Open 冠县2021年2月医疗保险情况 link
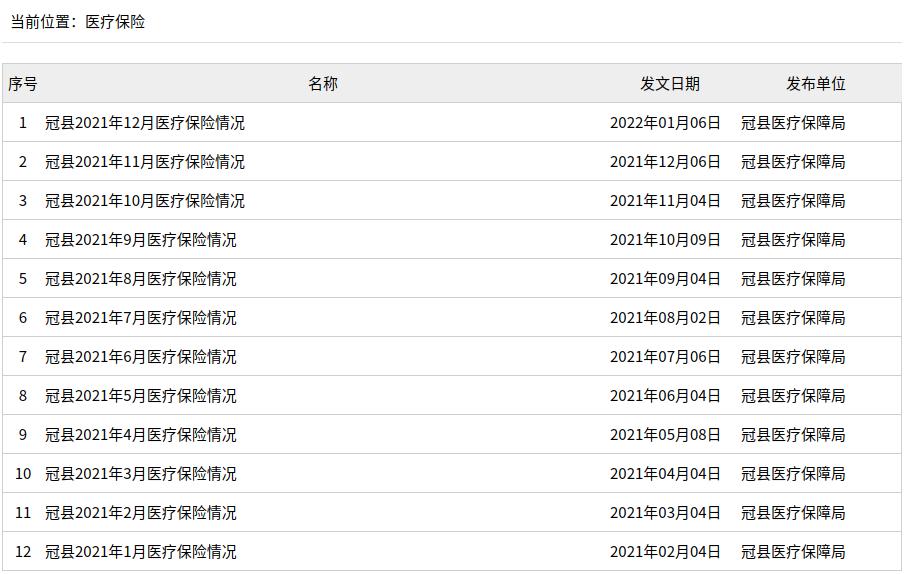Image resolution: width=910 pixels, height=574 pixels. pos(140,513)
